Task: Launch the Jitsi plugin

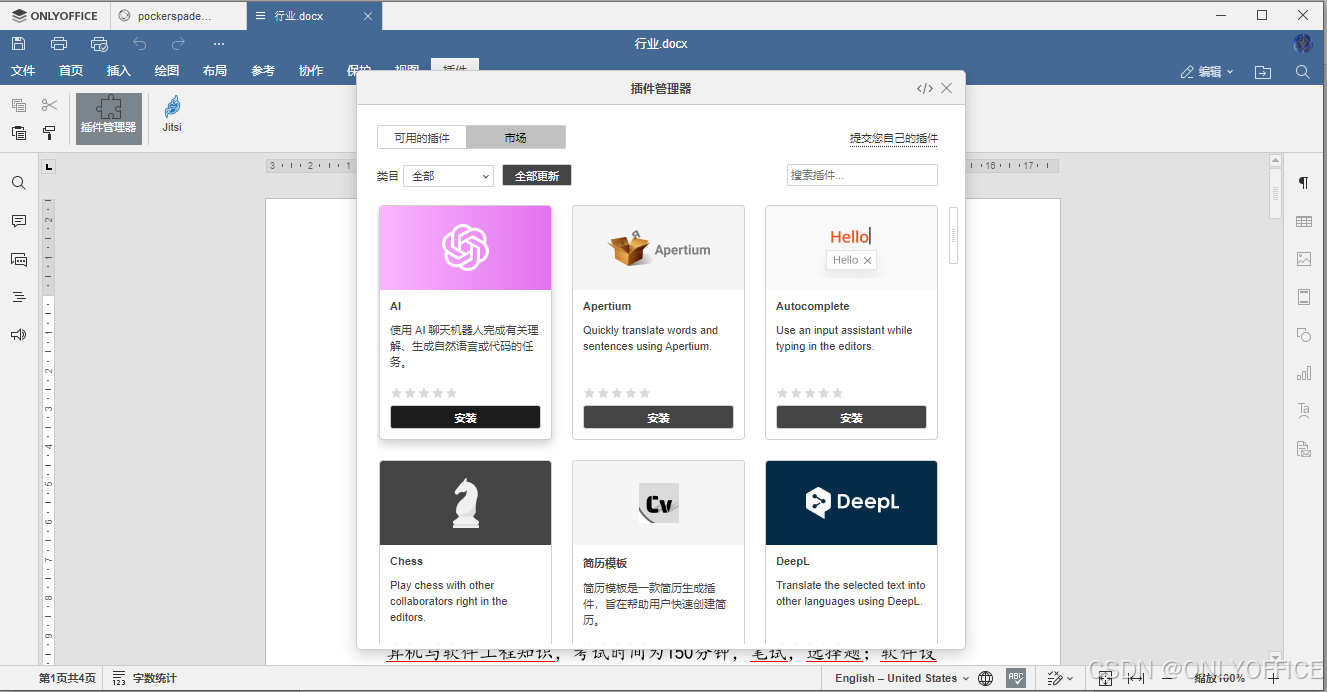Action: click(x=172, y=115)
